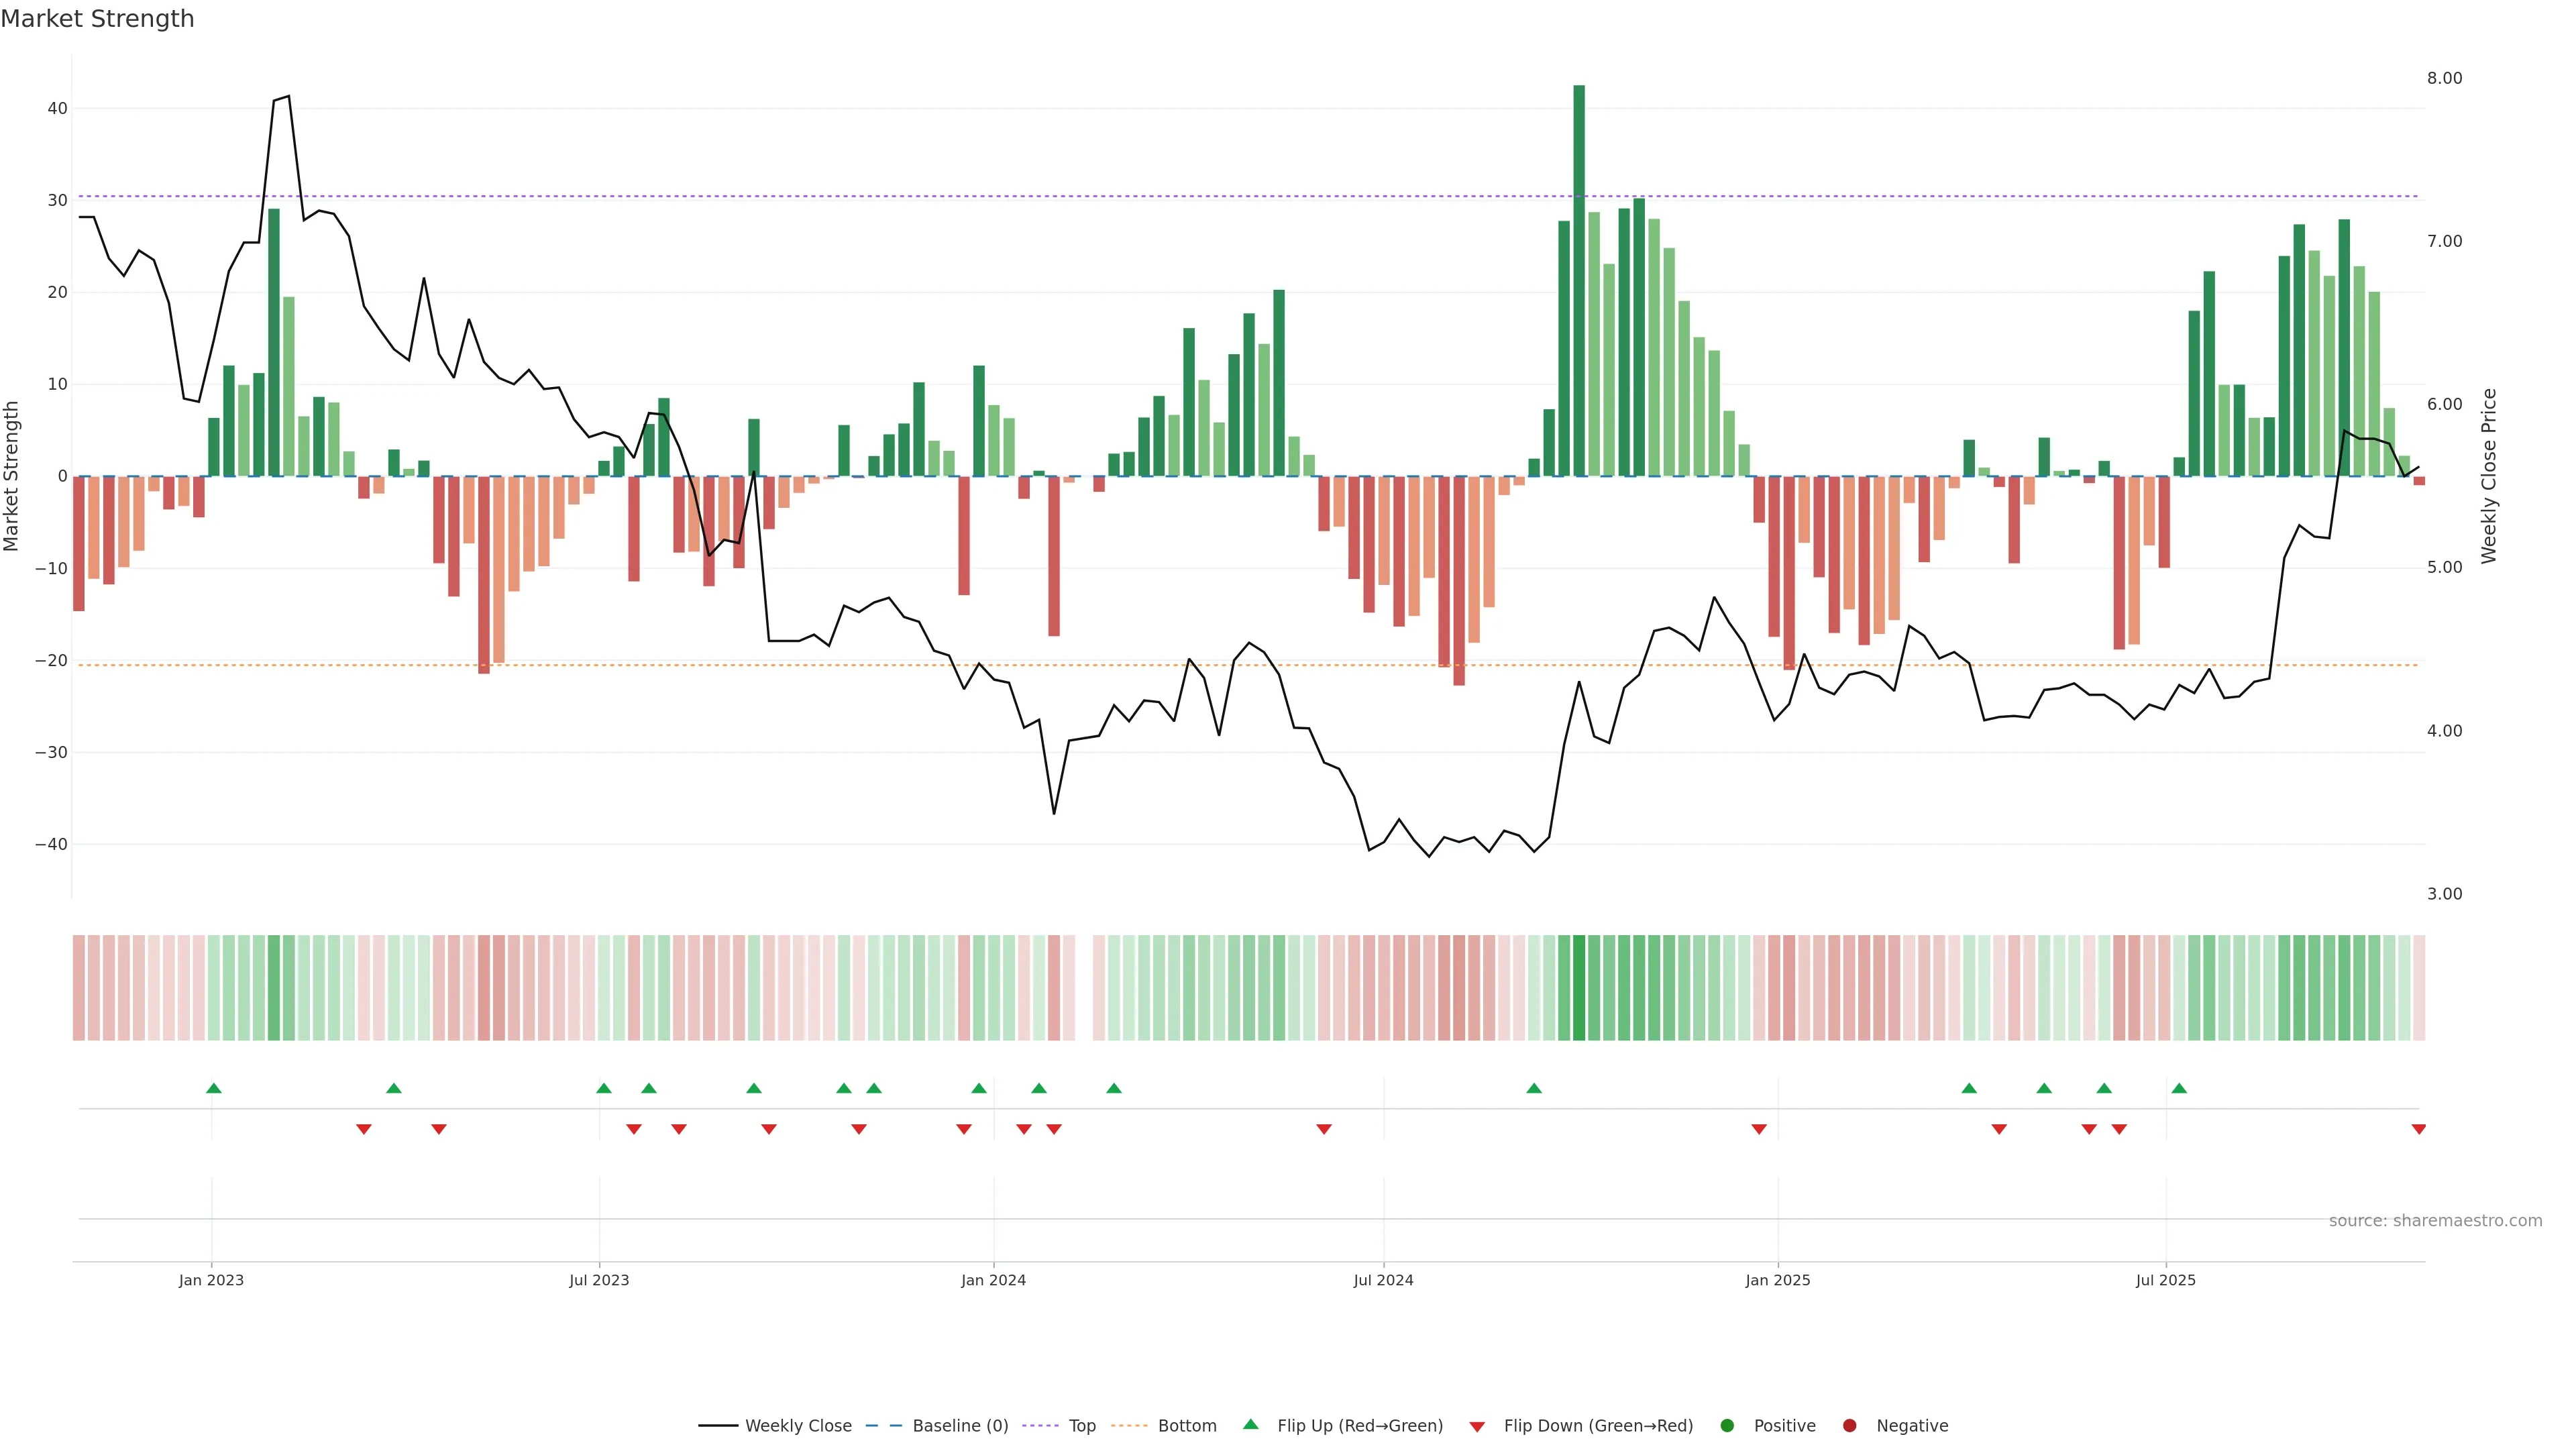Viewport: 2576px width, 1449px height.
Task: Click the leftmost green flip-up triangle marker
Action: point(213,1088)
